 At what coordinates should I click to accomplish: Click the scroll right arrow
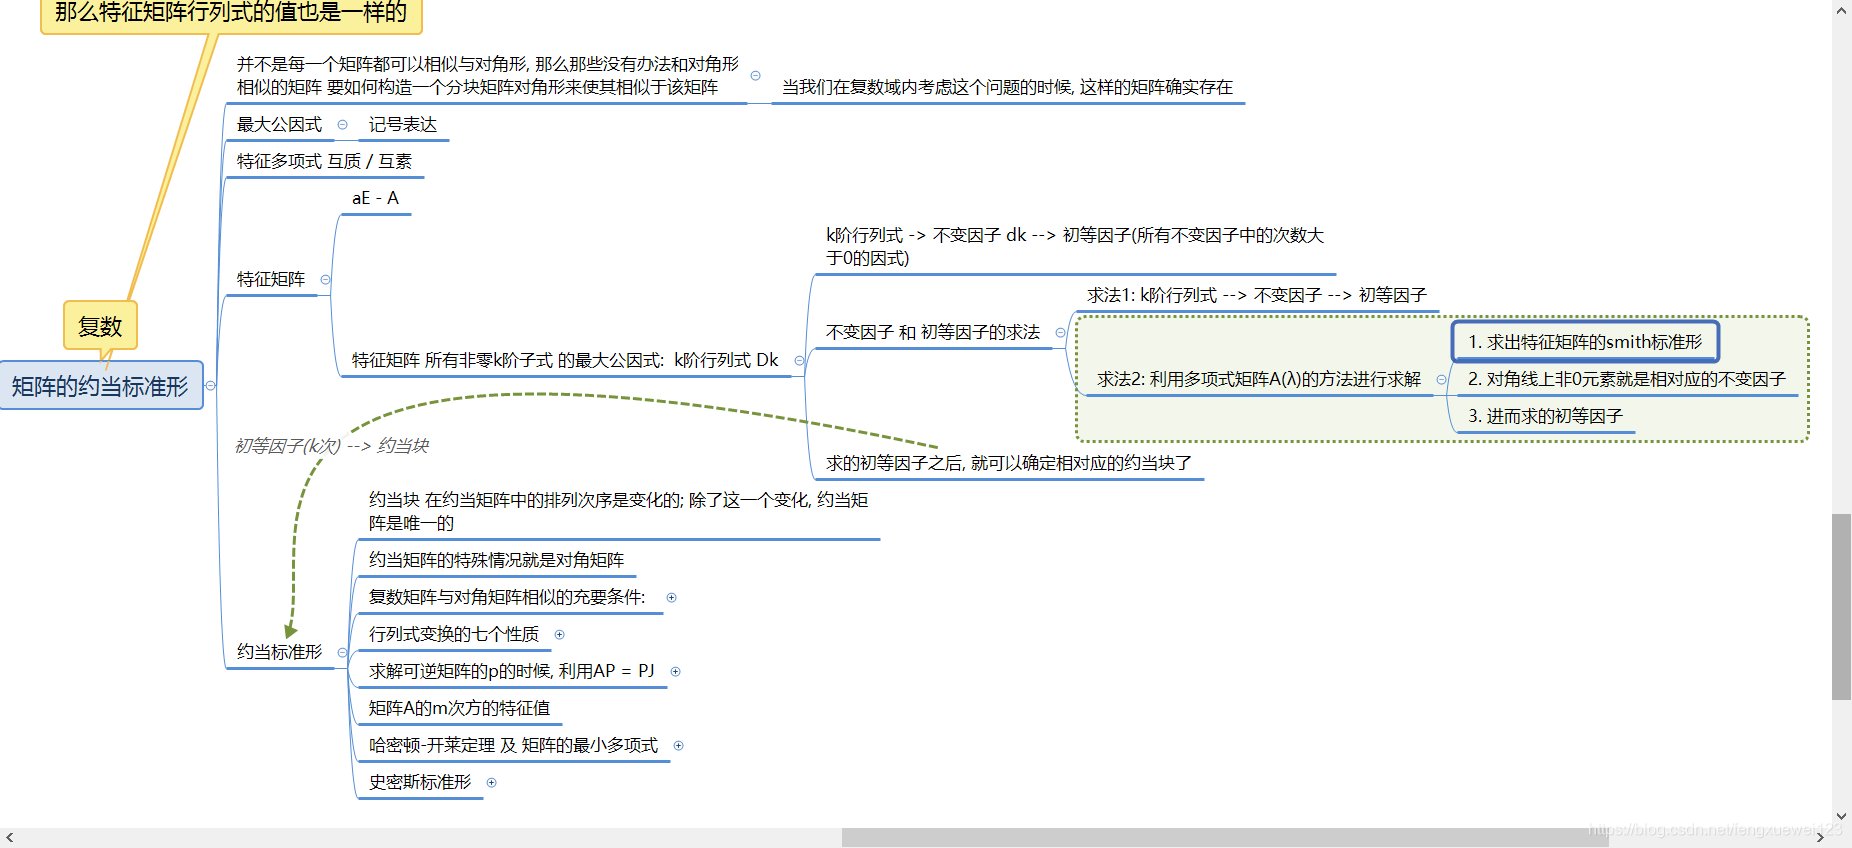(x=1821, y=838)
